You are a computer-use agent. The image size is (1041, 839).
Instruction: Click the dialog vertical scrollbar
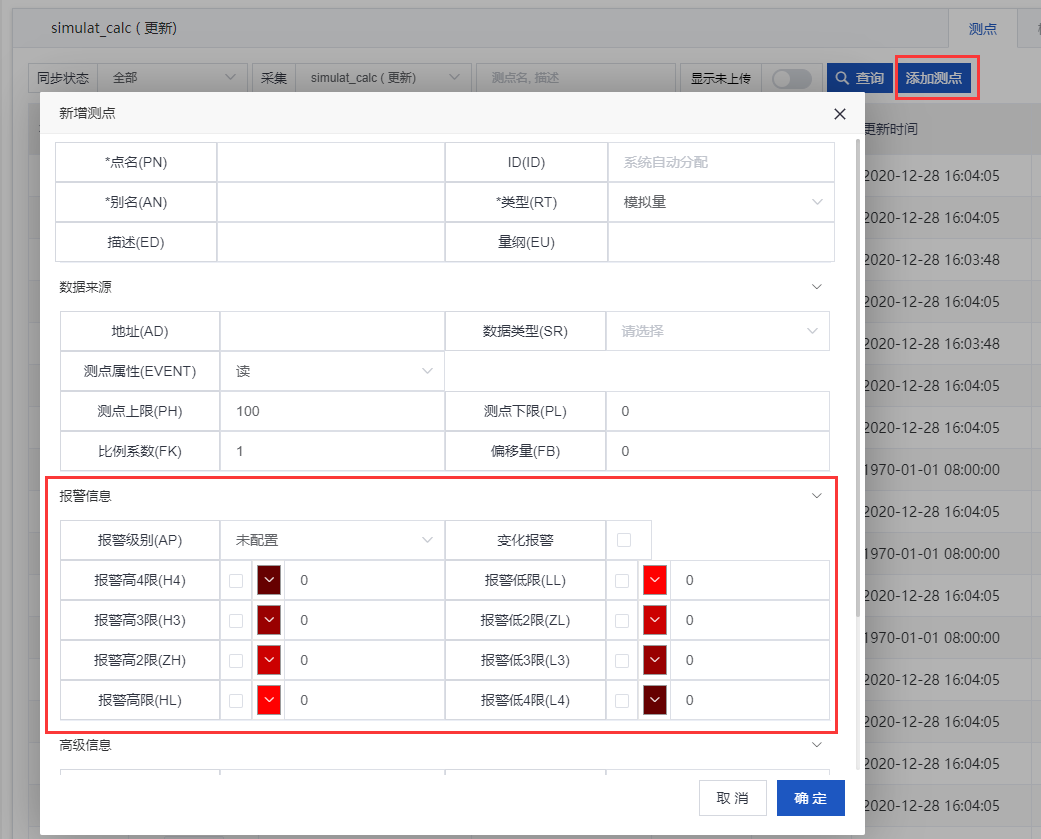(858, 378)
